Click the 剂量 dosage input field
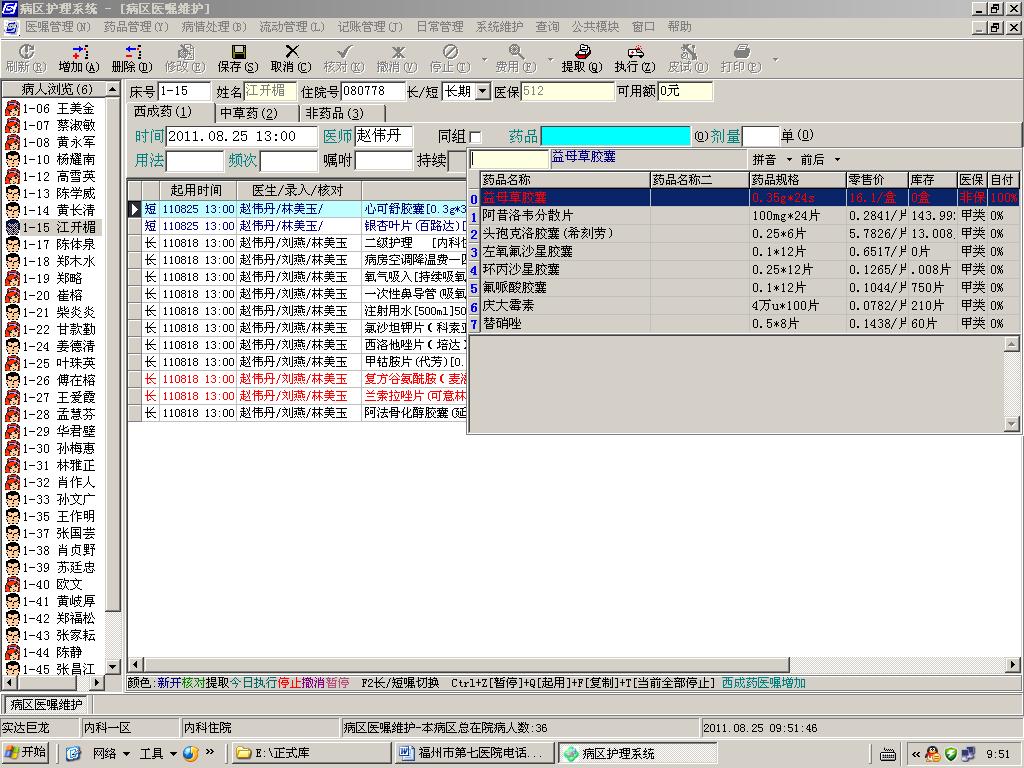1024x768 pixels. (x=760, y=136)
